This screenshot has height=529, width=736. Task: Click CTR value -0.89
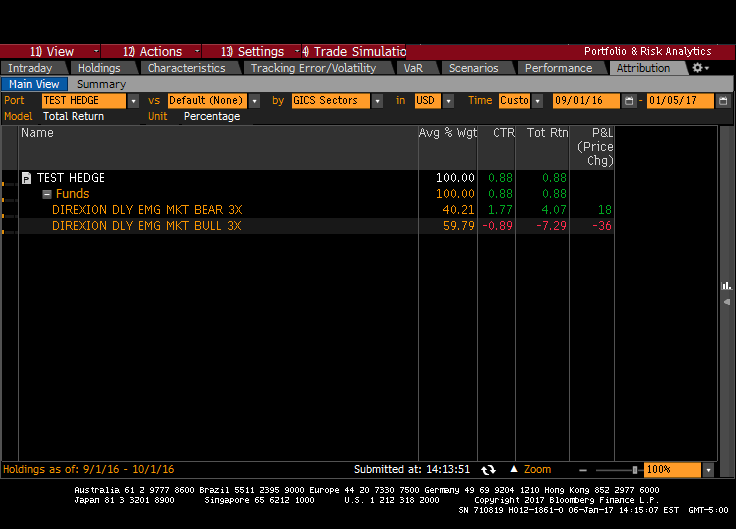[x=498, y=226]
